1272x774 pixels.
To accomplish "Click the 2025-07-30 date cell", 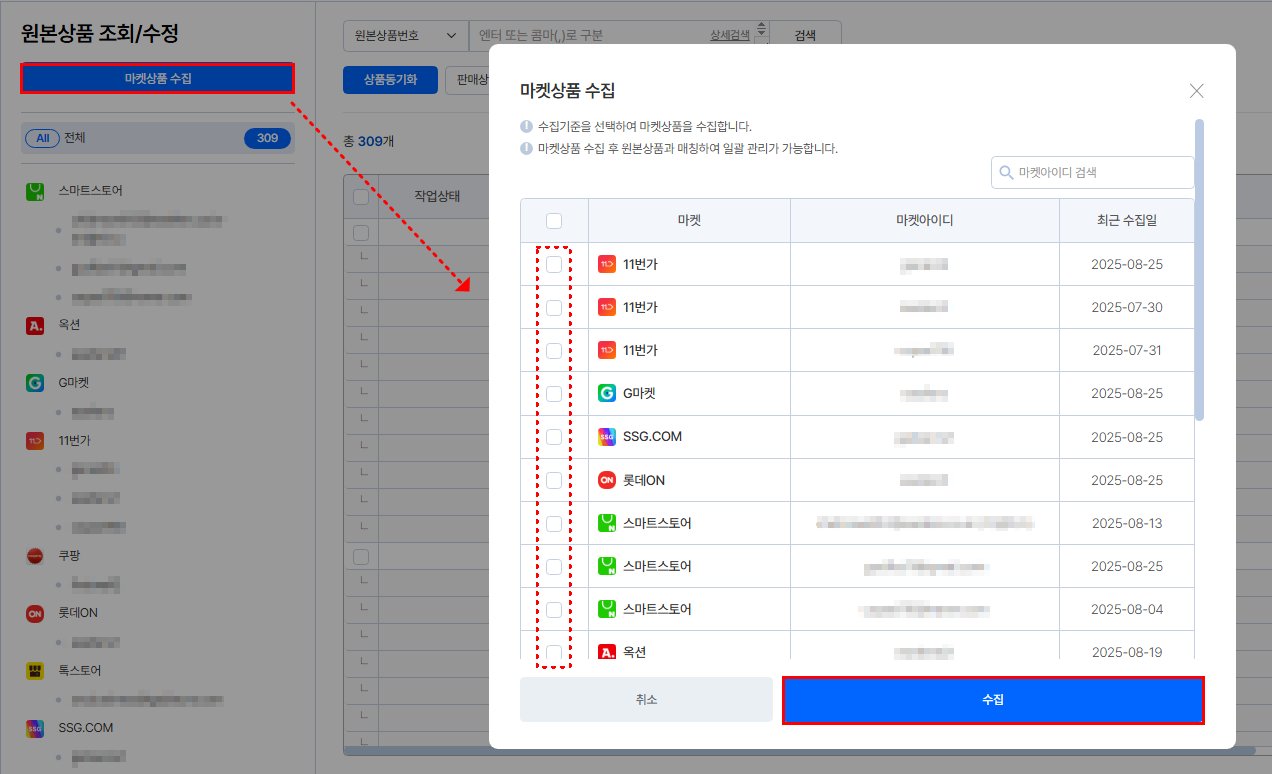I will 1127,307.
